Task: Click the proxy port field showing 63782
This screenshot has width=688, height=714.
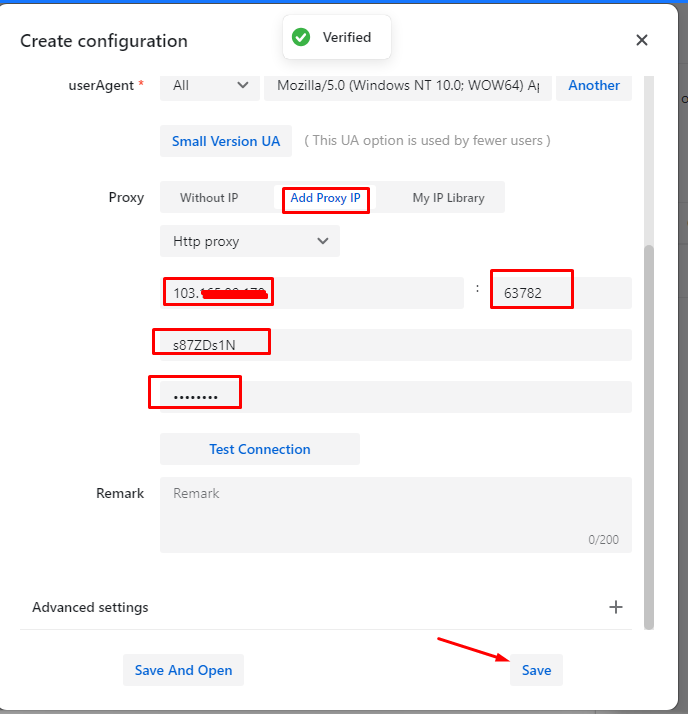Action: 560,293
